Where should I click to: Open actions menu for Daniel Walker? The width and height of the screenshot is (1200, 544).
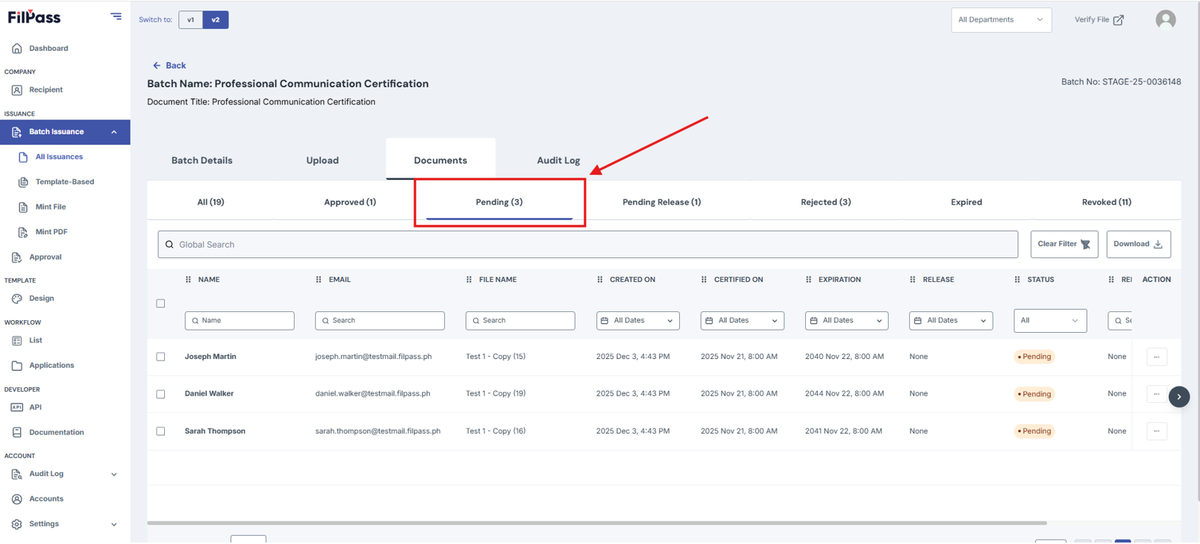[1155, 393]
